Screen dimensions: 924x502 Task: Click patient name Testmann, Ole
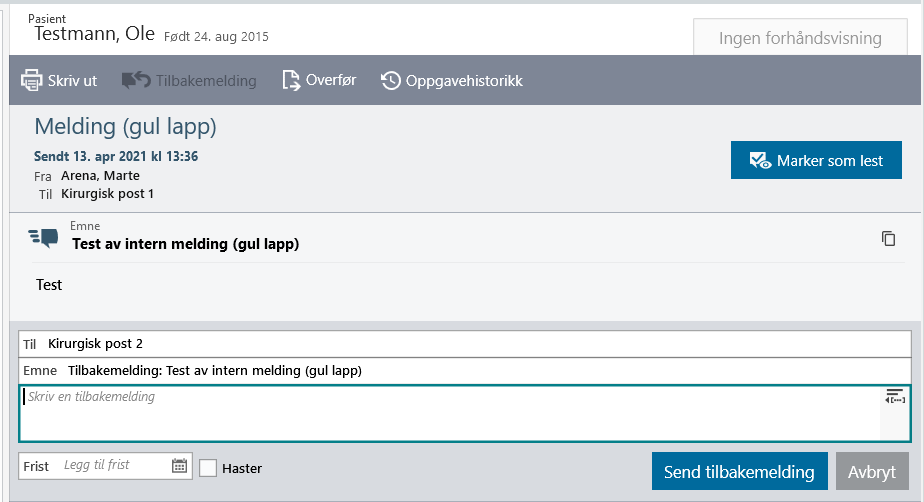95,34
